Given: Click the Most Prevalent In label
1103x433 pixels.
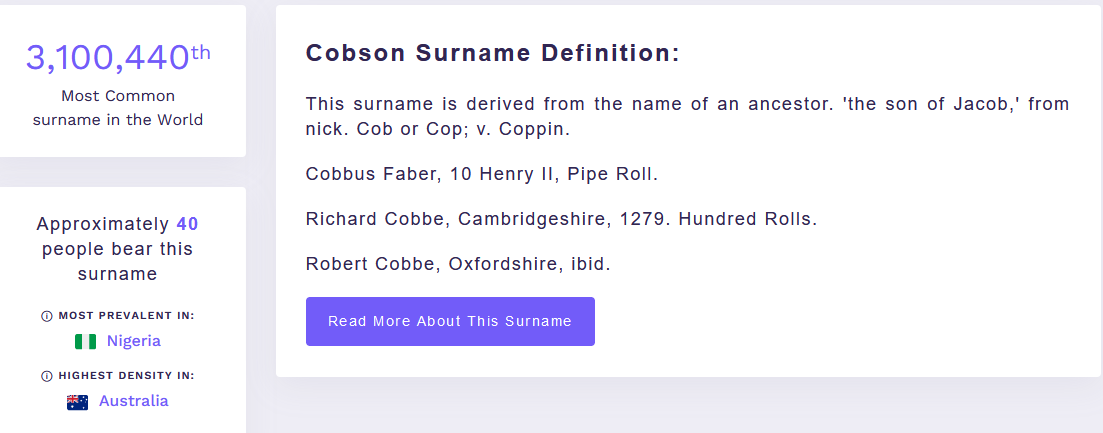Looking at the screenshot, I should [126, 316].
